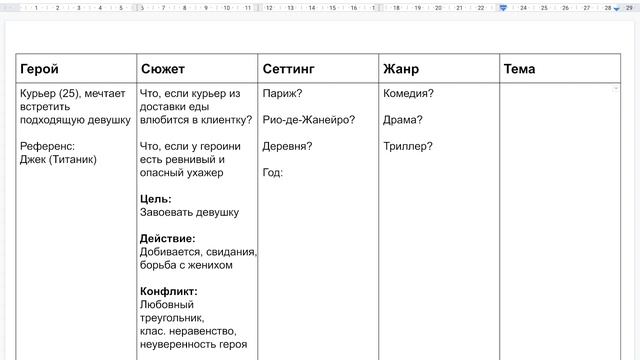
Task: Click the "Жанр" header cell
Action: tap(439, 69)
